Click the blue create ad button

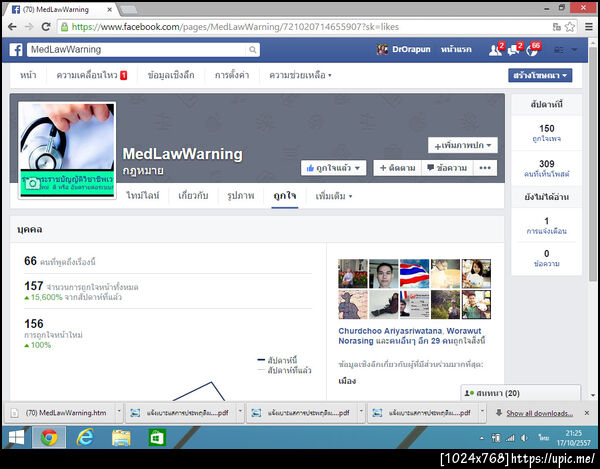(x=540, y=75)
